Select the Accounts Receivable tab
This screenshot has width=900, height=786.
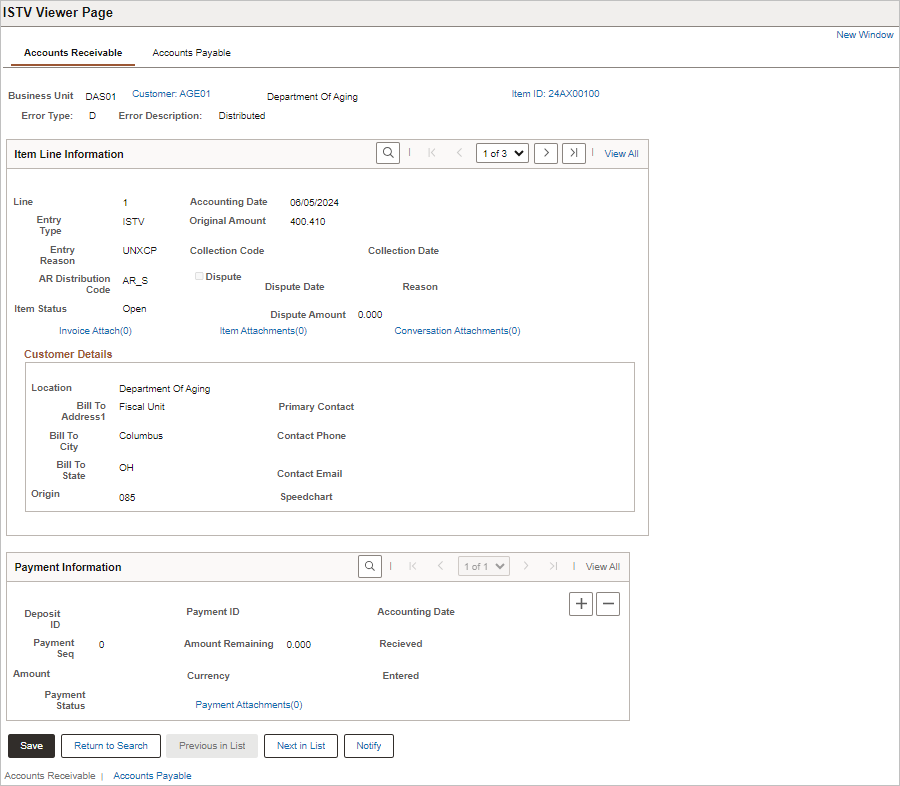click(73, 53)
